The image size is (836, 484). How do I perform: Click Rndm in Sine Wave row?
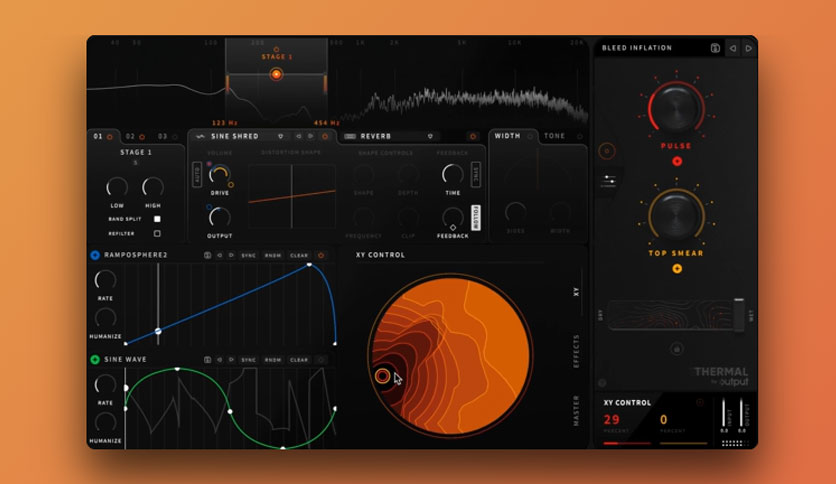[x=273, y=360]
